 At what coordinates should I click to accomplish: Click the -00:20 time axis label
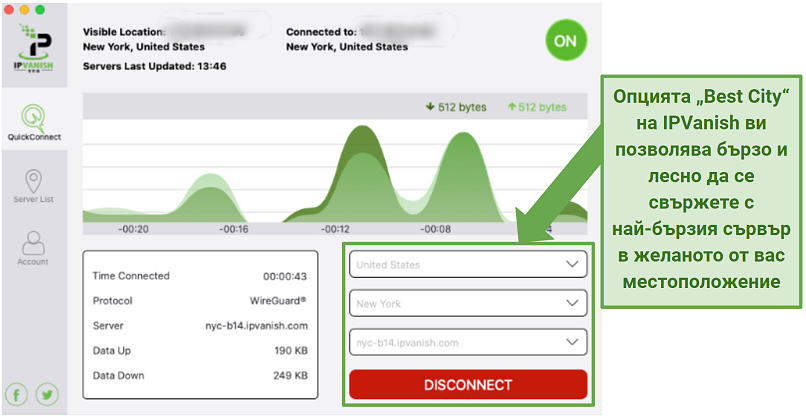click(x=133, y=229)
